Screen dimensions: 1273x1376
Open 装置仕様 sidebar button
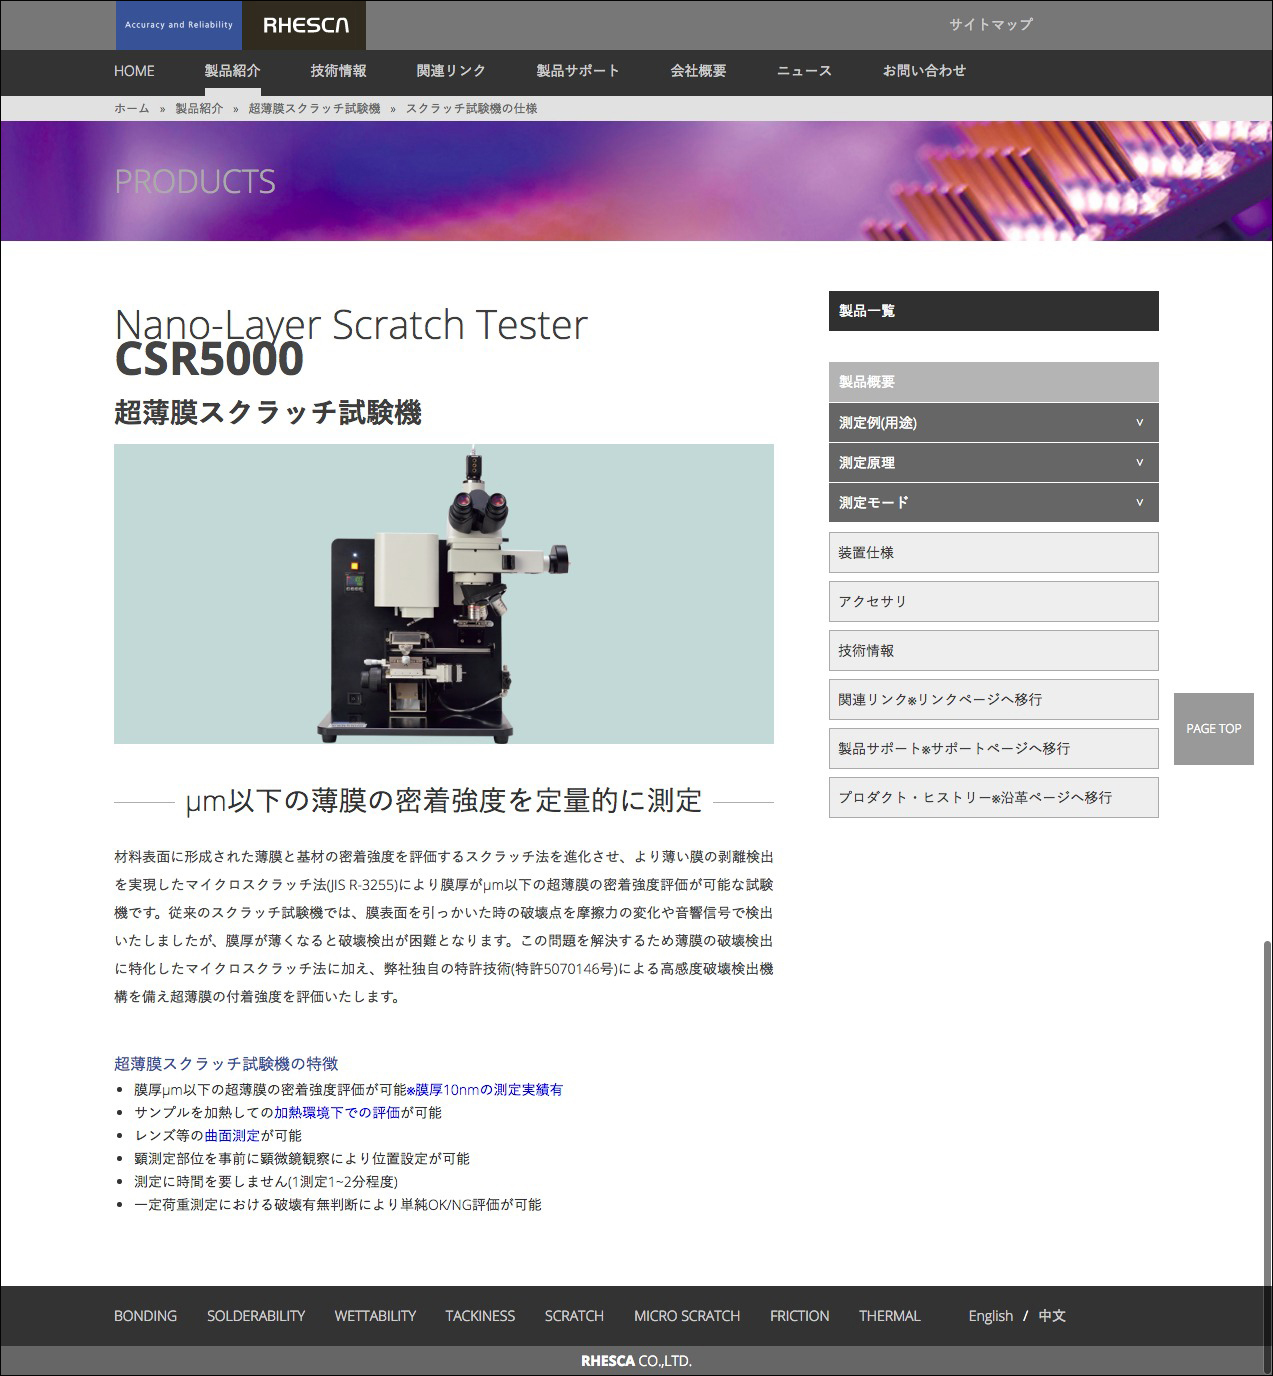(x=994, y=552)
